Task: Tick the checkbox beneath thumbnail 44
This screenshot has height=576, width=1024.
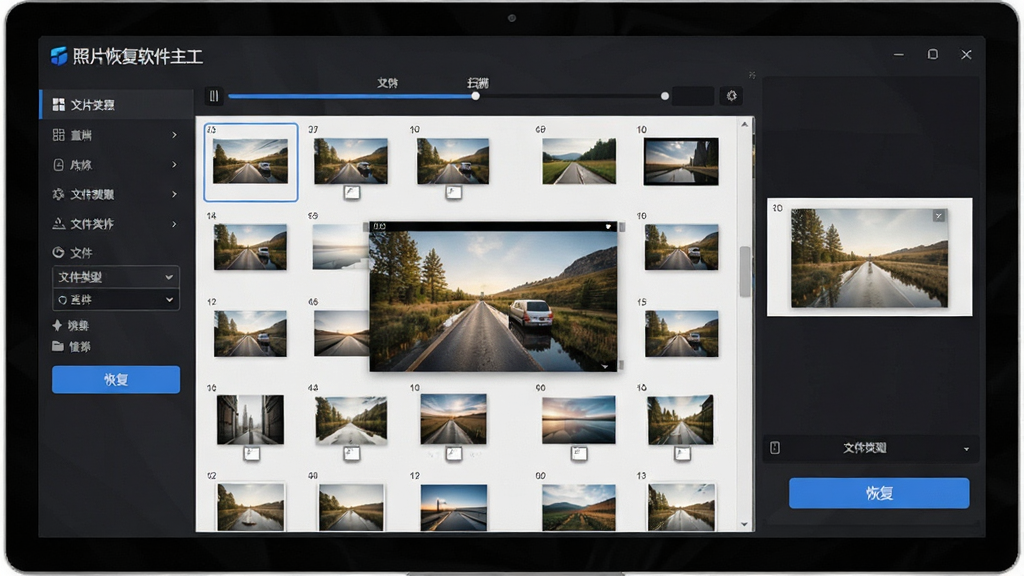Action: click(x=352, y=453)
